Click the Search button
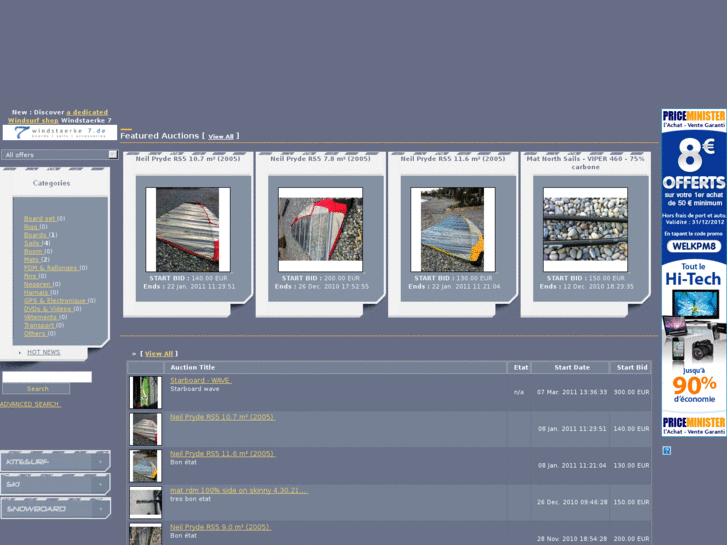The width and height of the screenshot is (727, 545). [36, 389]
